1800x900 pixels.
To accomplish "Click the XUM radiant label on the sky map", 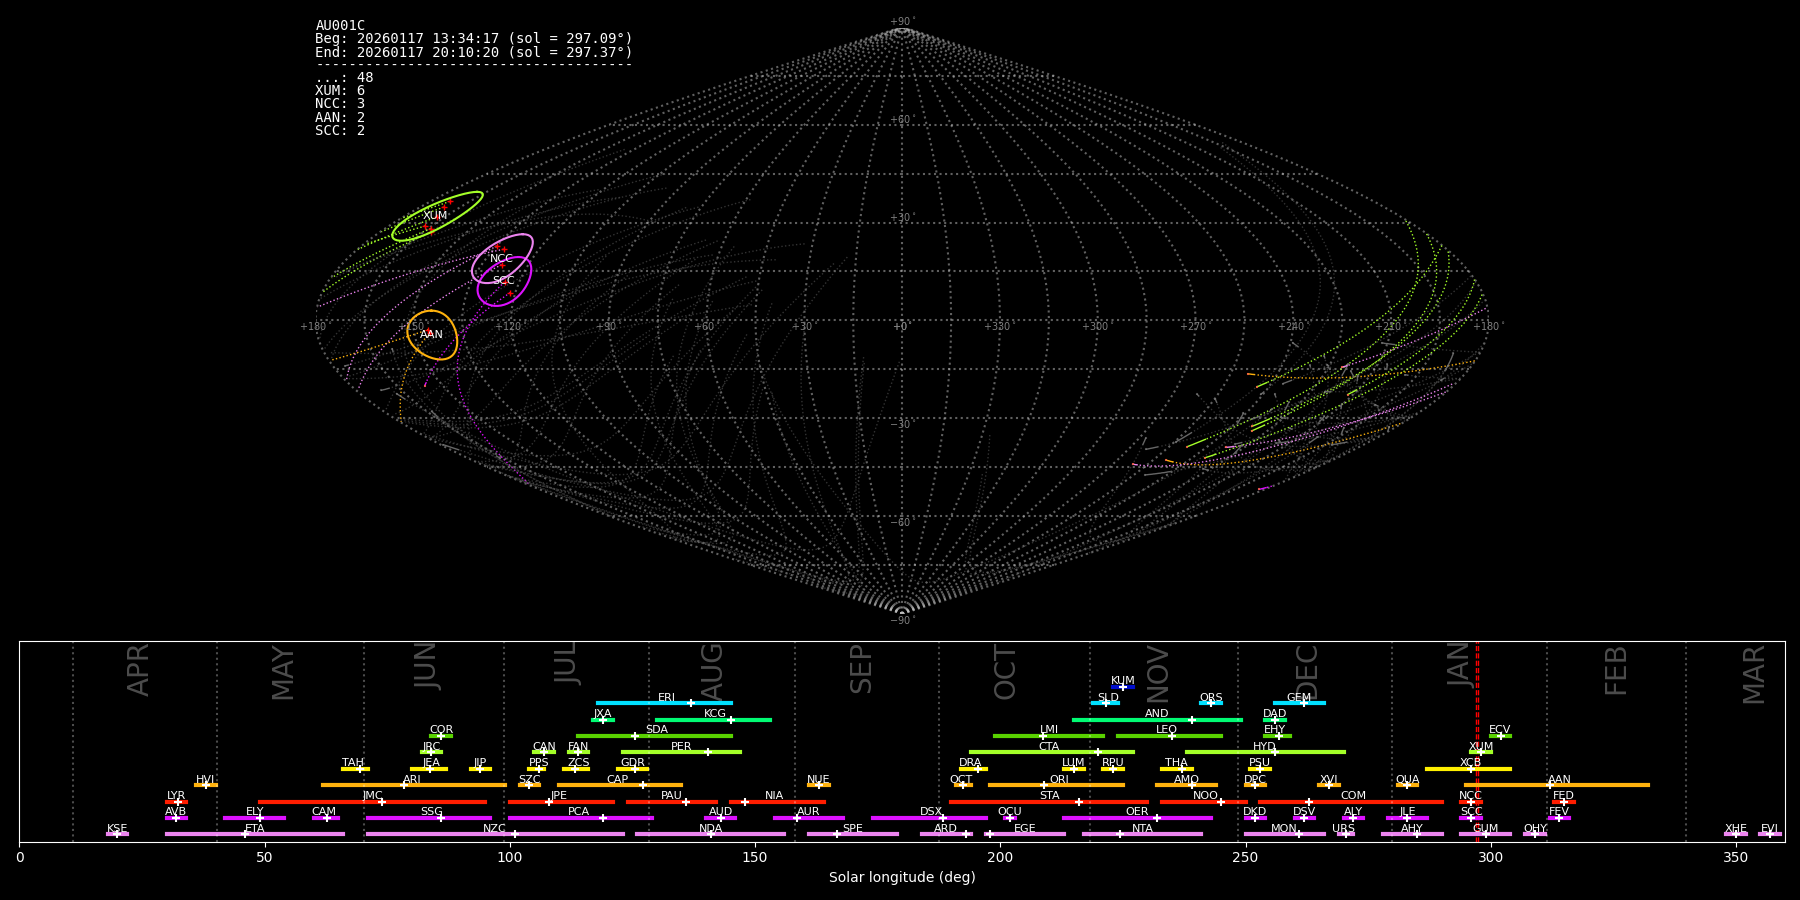I will click(435, 216).
